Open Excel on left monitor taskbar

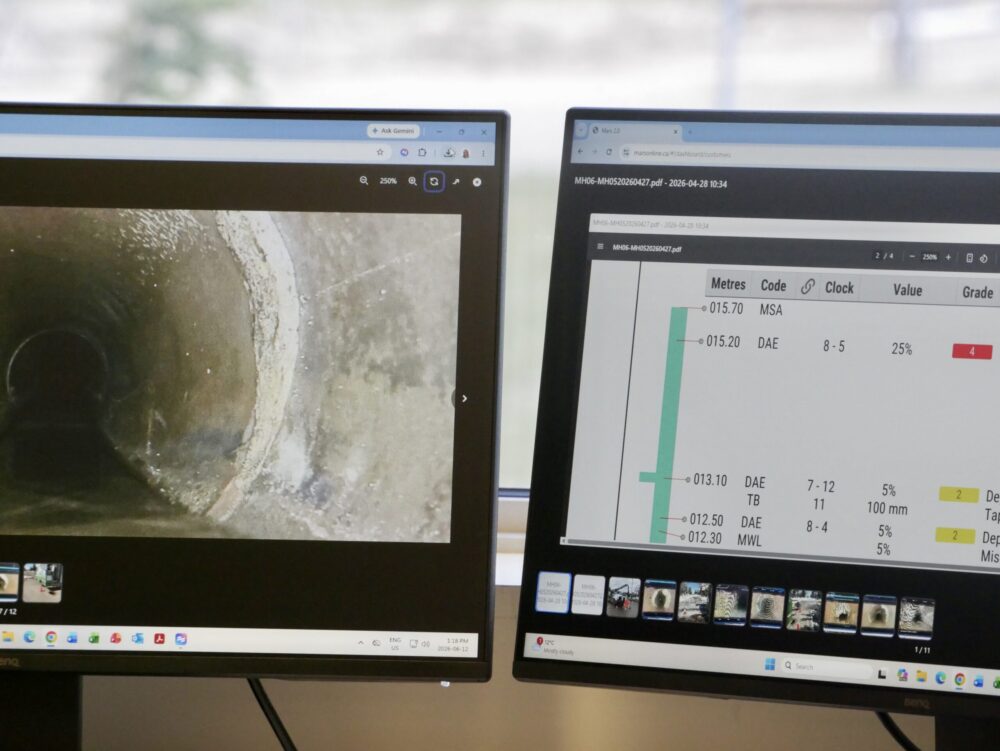tap(94, 638)
